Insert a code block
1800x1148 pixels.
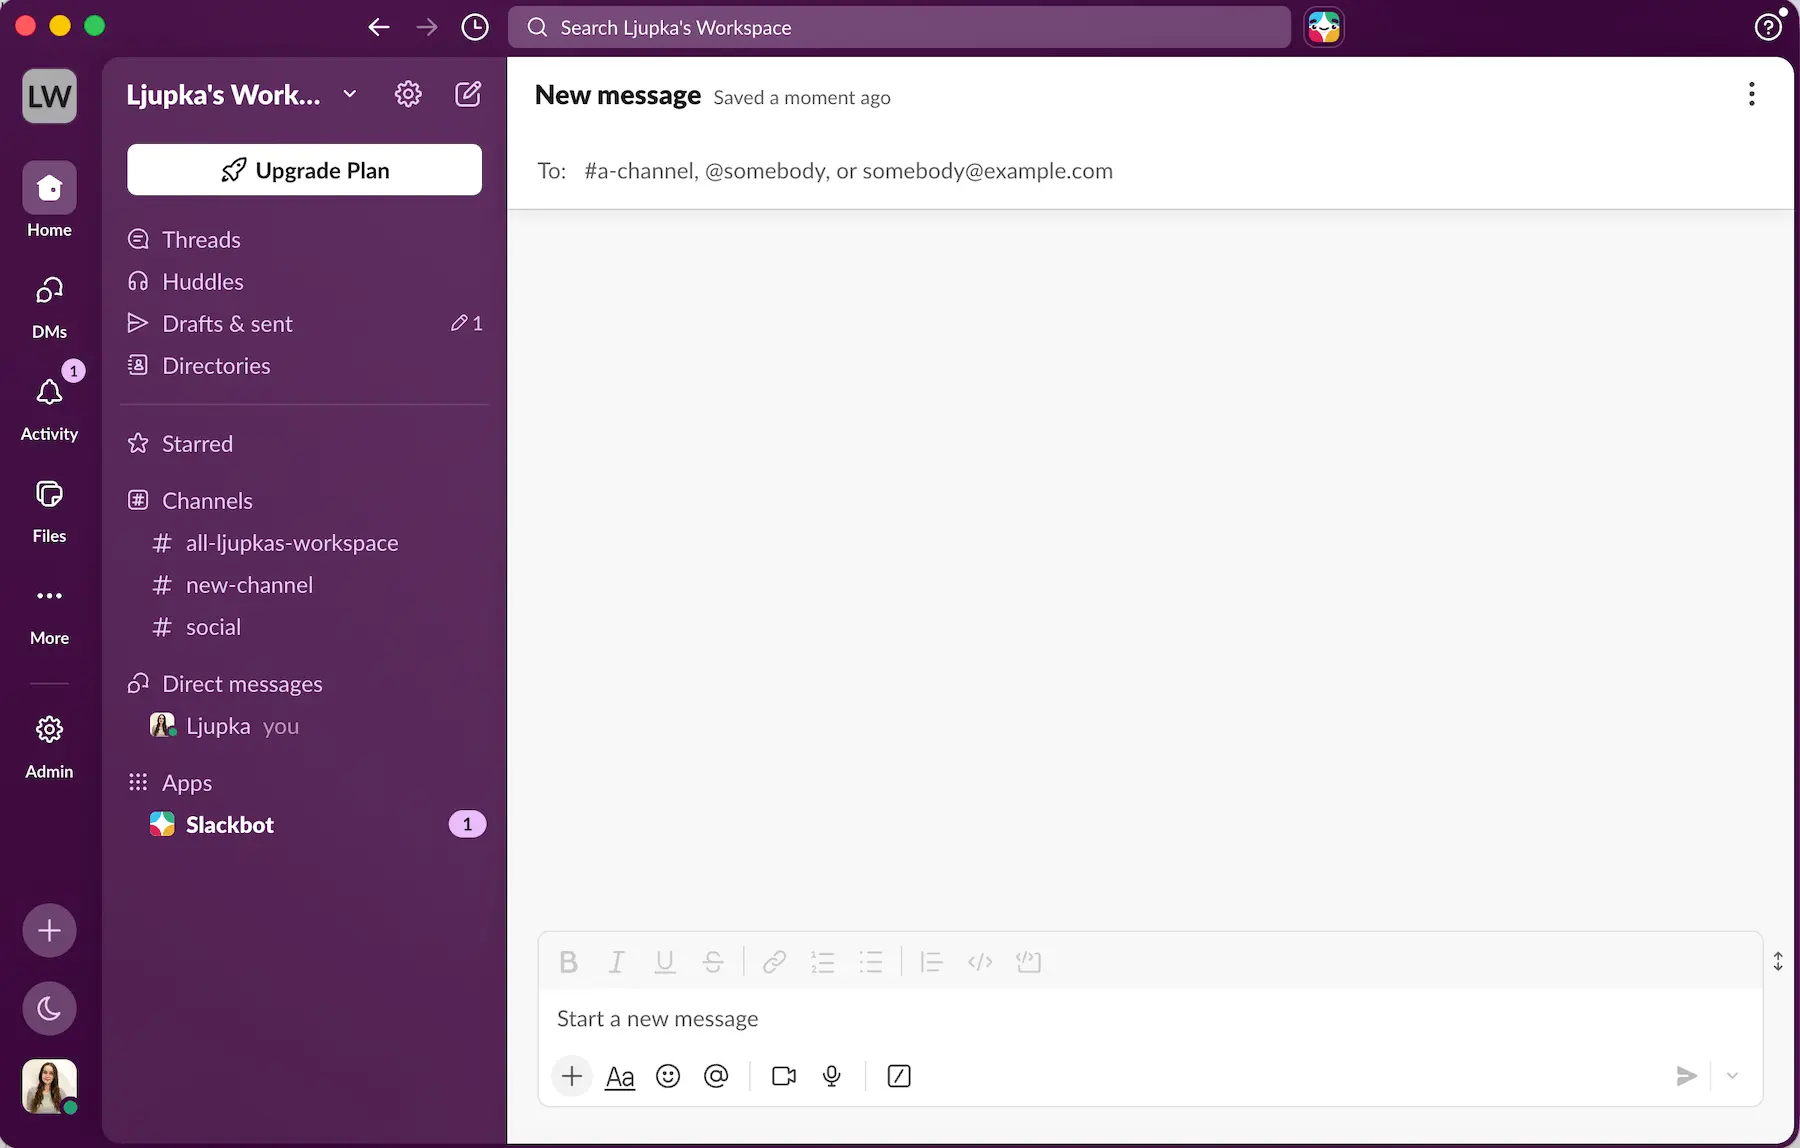point(1028,962)
